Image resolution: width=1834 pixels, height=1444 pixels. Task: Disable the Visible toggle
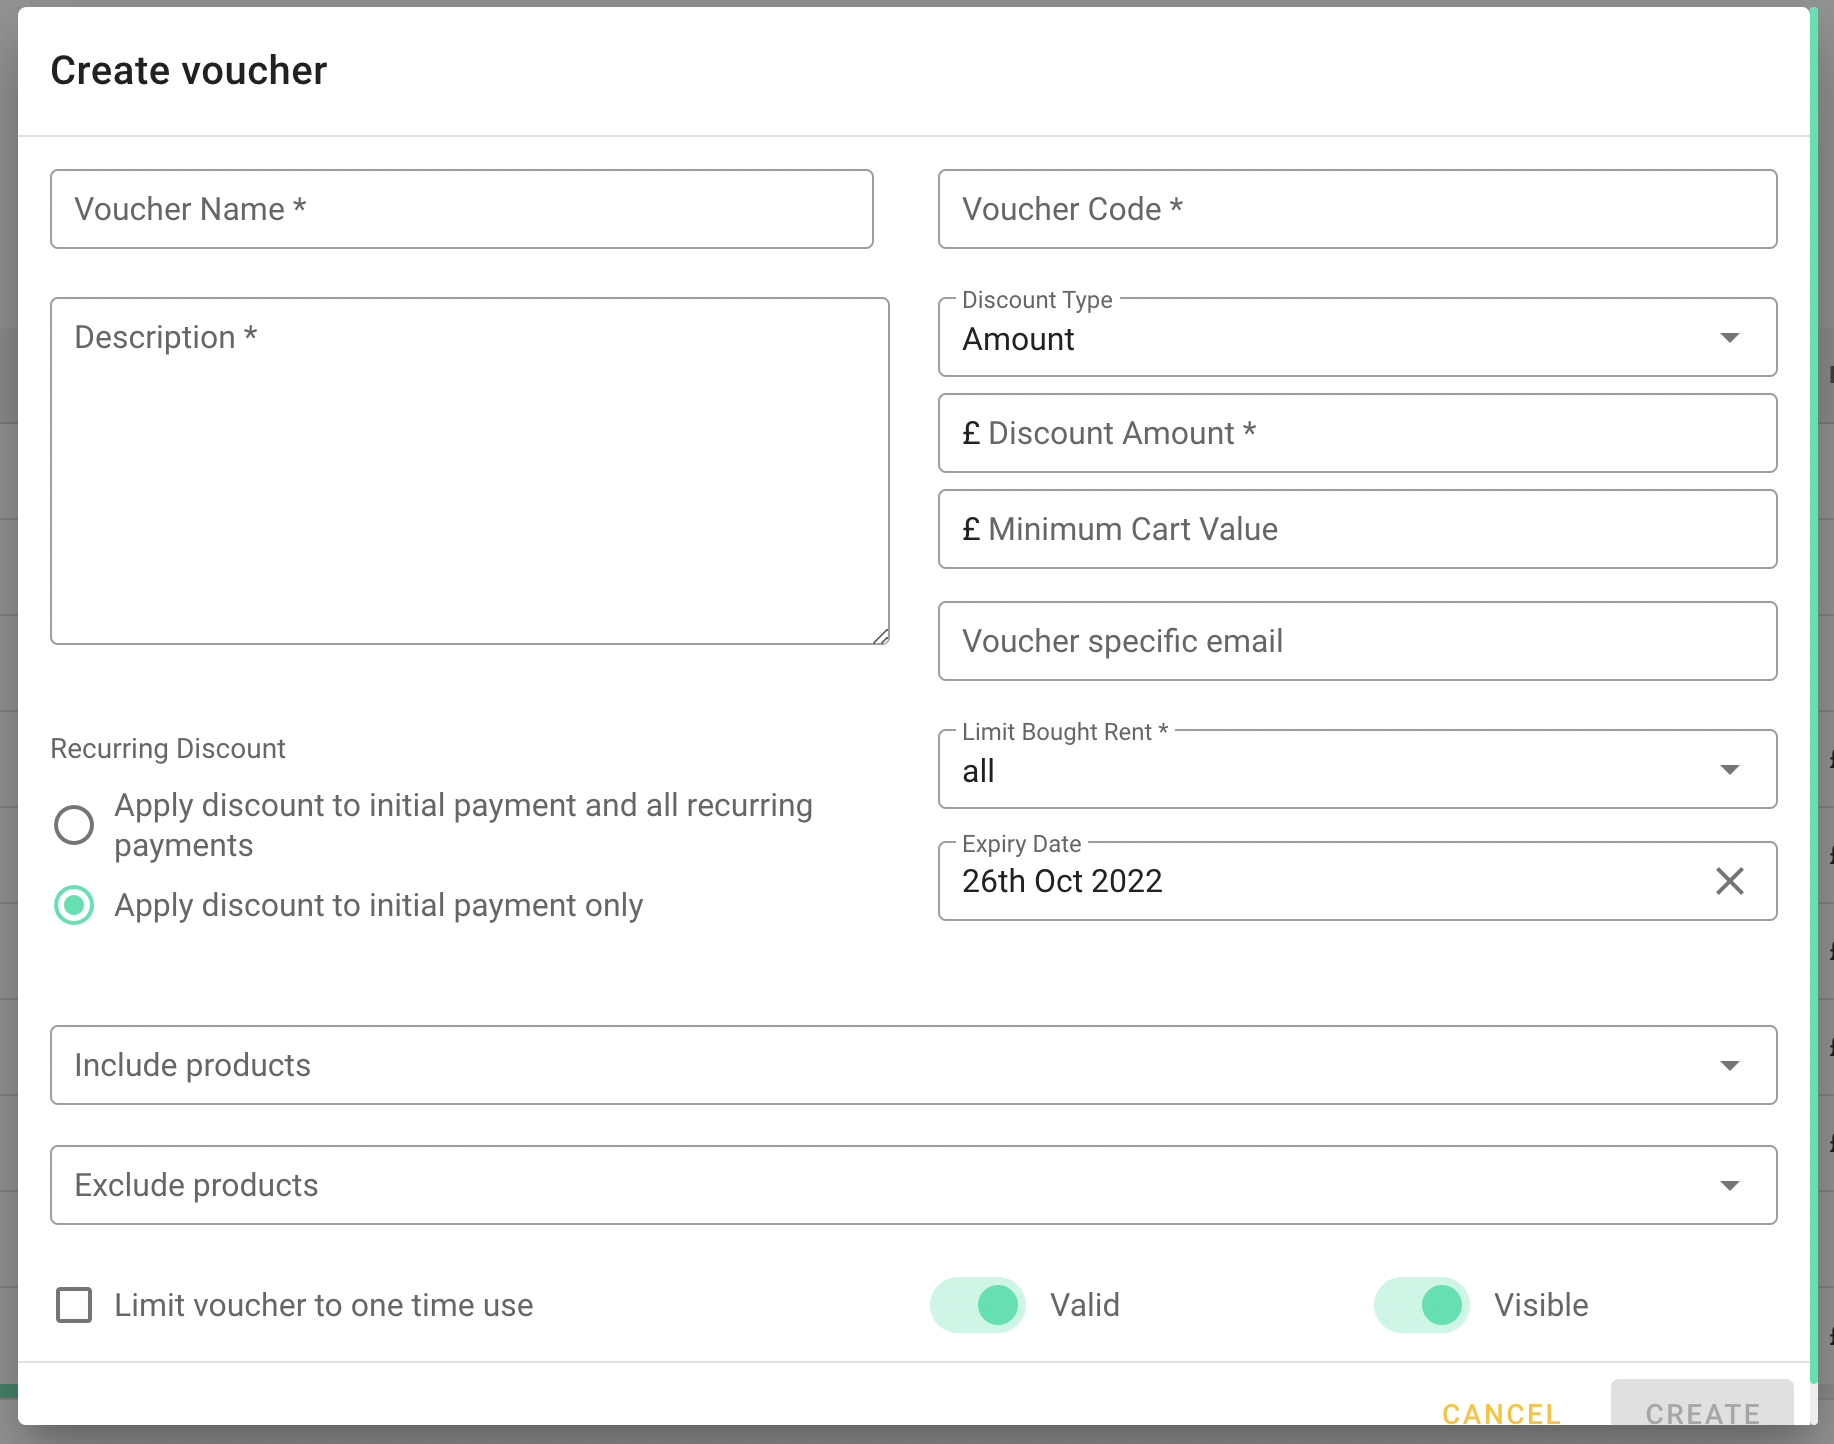point(1422,1305)
